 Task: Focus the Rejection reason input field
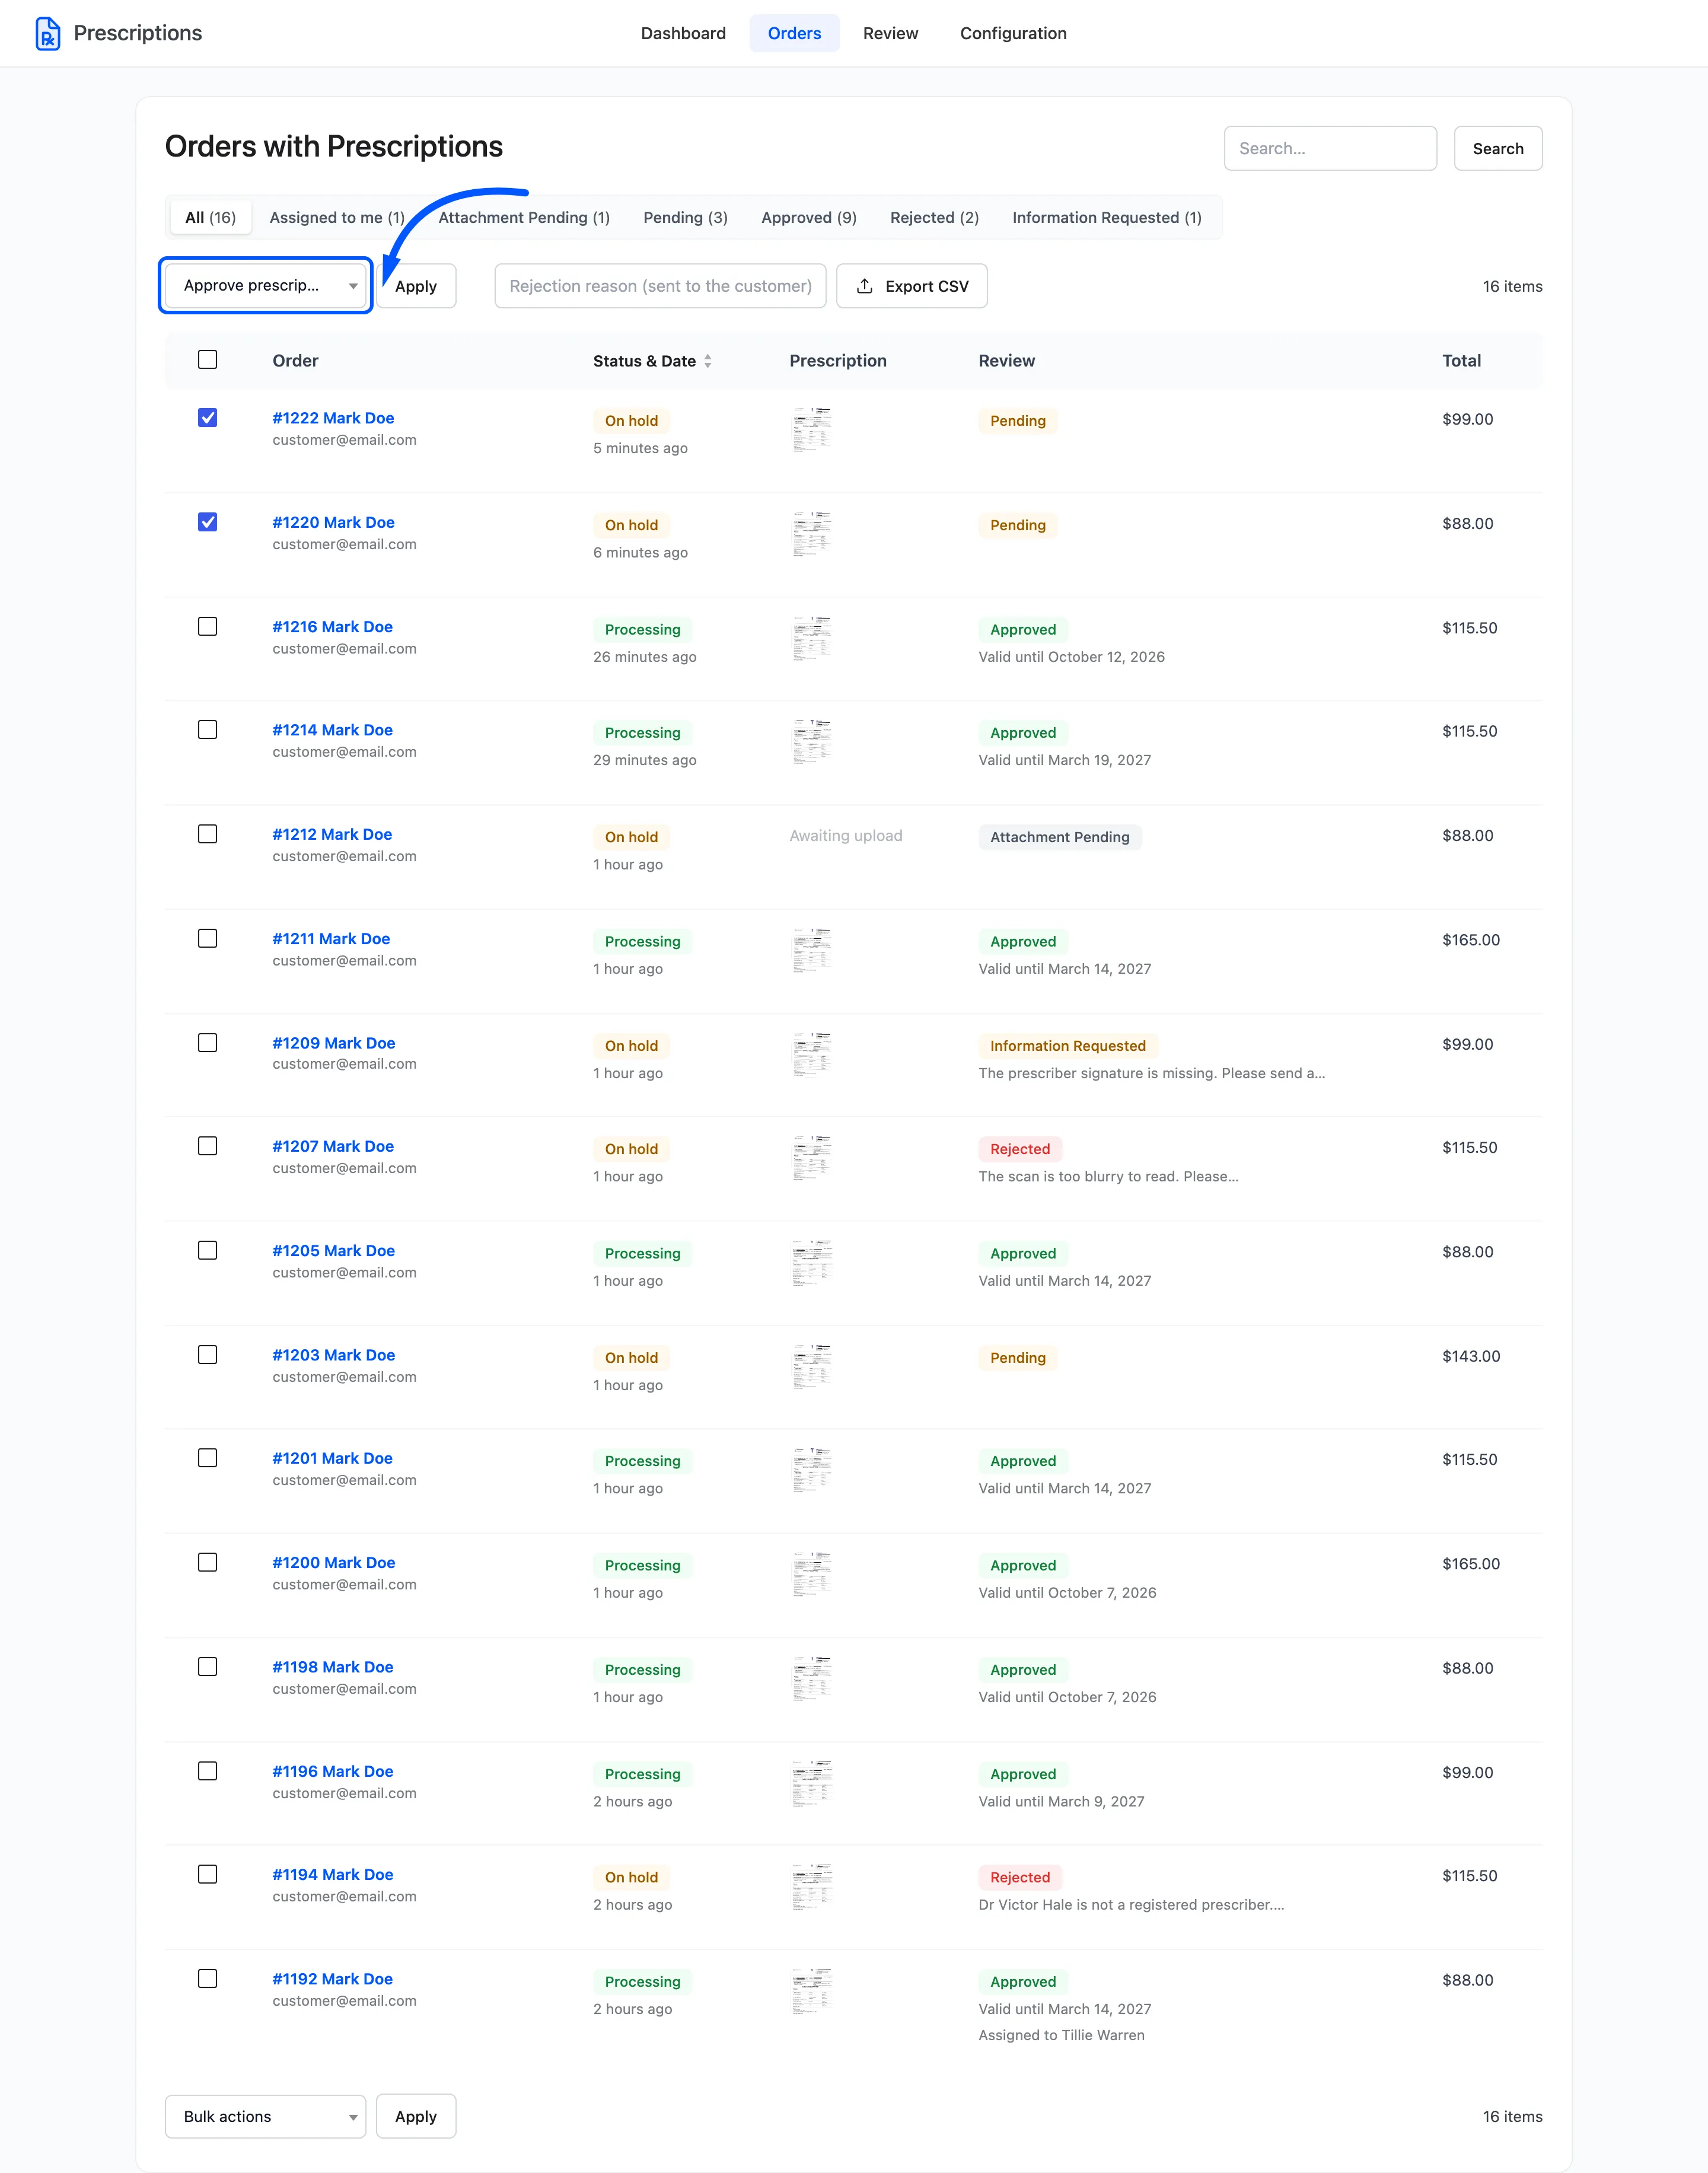click(x=660, y=286)
